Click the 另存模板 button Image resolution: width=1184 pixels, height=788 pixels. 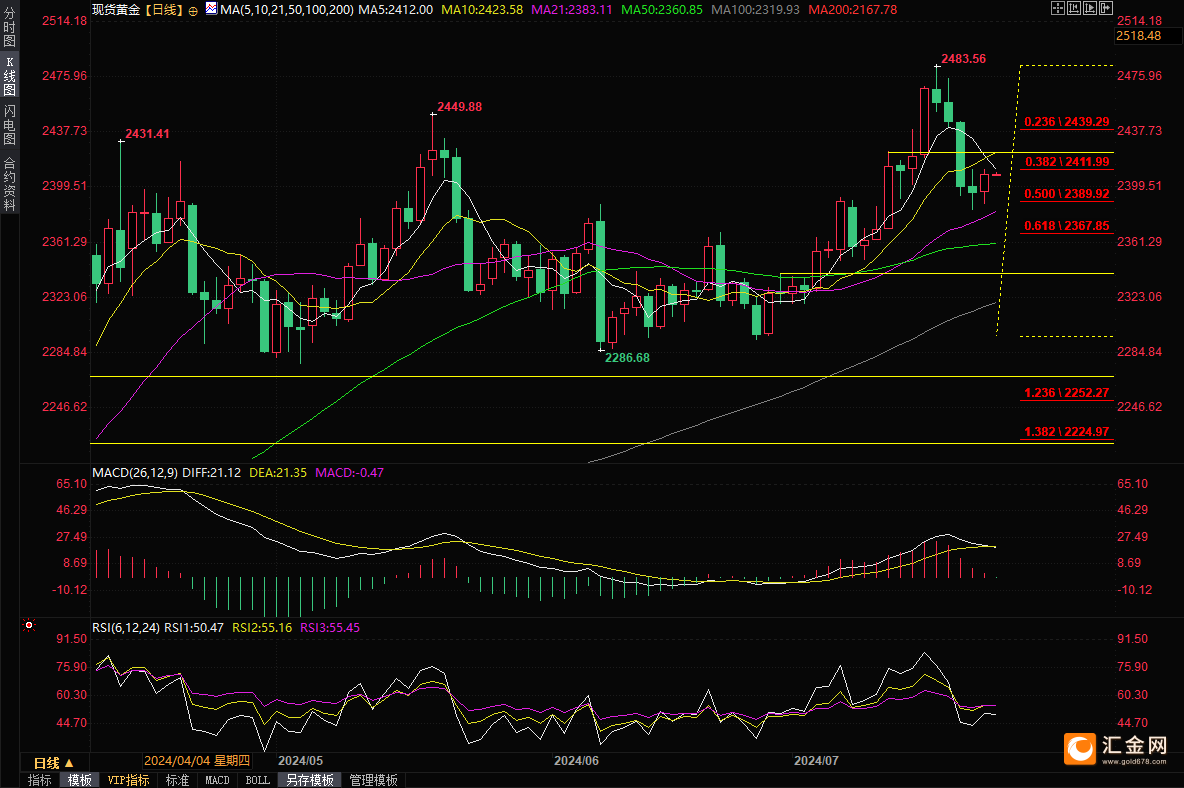click(310, 780)
